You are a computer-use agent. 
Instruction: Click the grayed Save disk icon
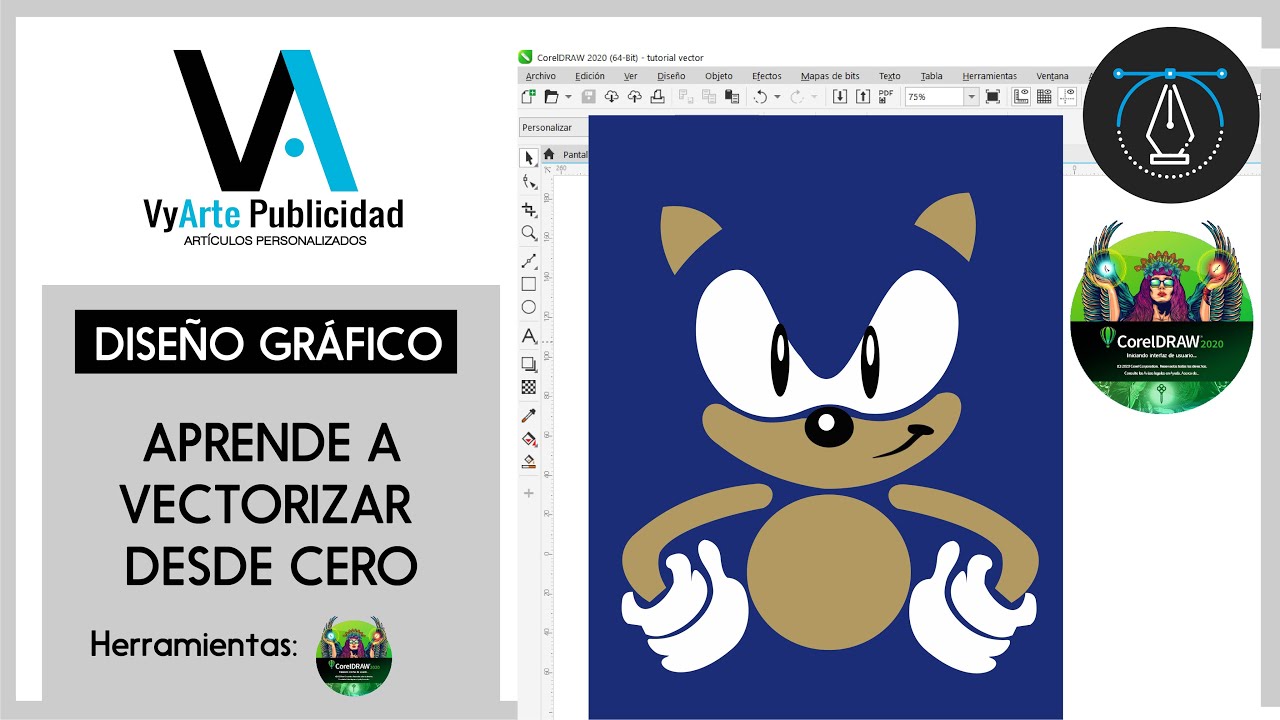pyautogui.click(x=588, y=96)
